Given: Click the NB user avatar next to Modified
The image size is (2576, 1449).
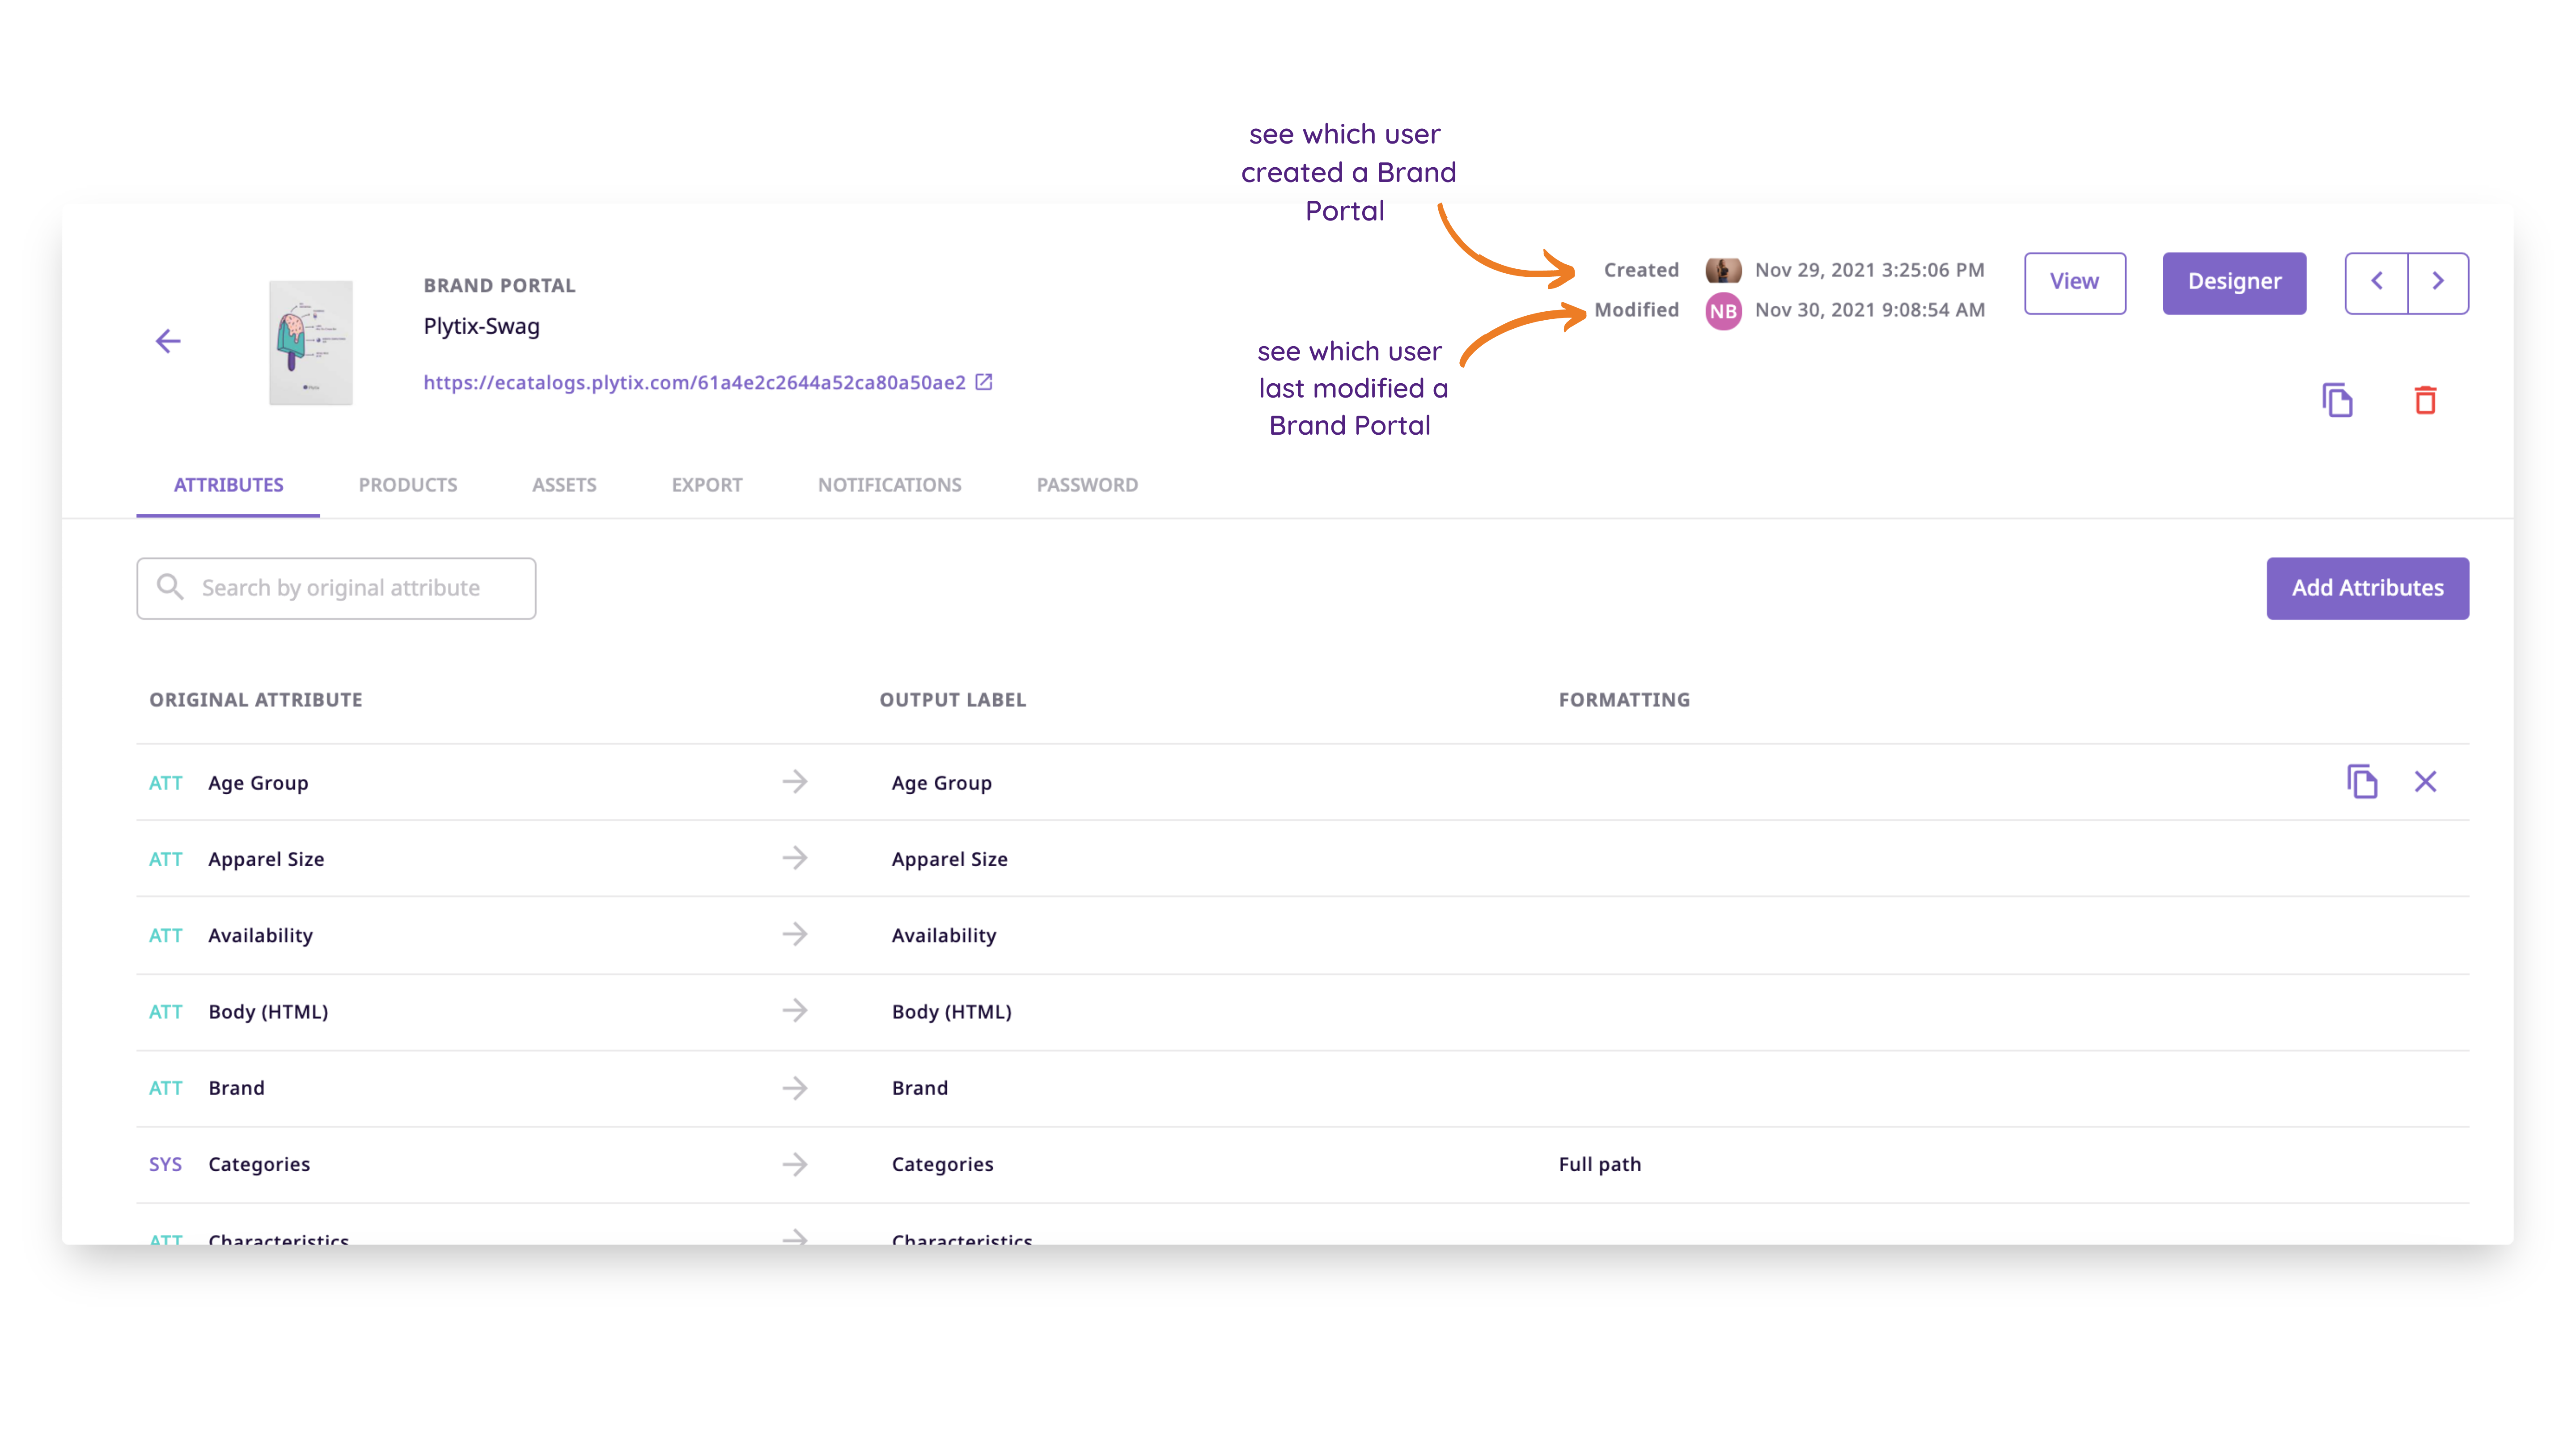Looking at the screenshot, I should (x=1723, y=311).
